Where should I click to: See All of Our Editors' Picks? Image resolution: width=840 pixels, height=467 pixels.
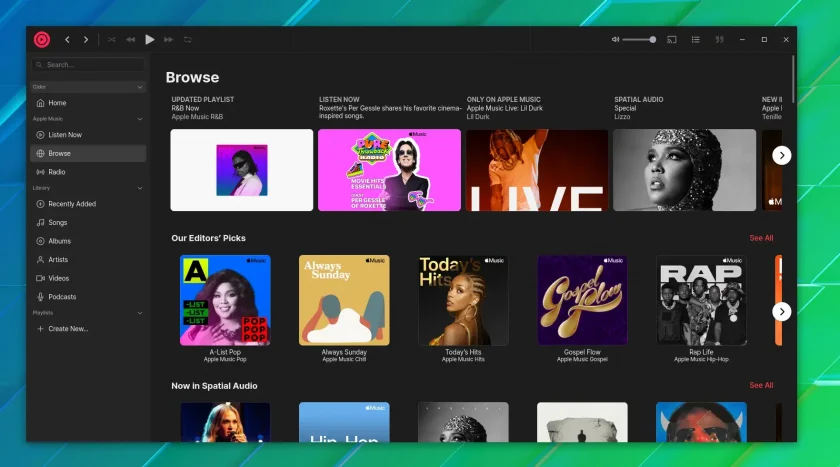click(761, 238)
